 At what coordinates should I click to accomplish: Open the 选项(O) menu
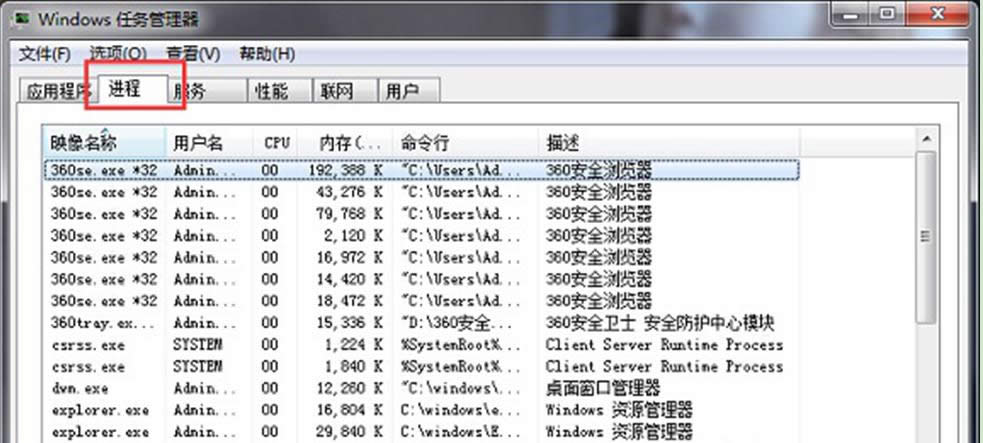click(117, 53)
